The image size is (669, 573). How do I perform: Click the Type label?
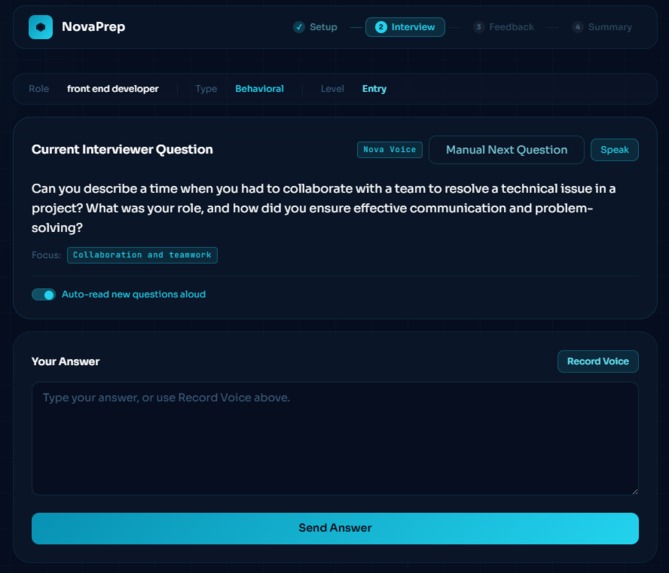click(206, 89)
